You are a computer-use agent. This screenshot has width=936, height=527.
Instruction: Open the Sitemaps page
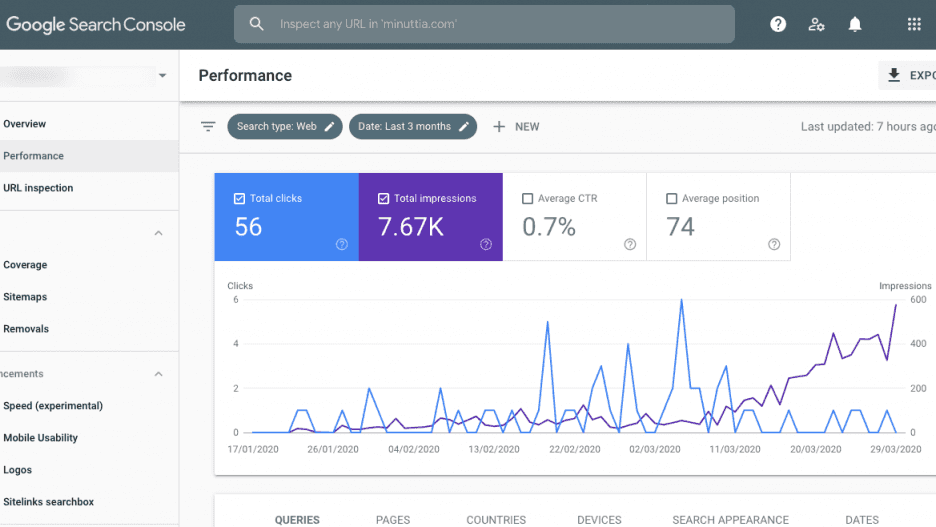pyautogui.click(x=89, y=297)
